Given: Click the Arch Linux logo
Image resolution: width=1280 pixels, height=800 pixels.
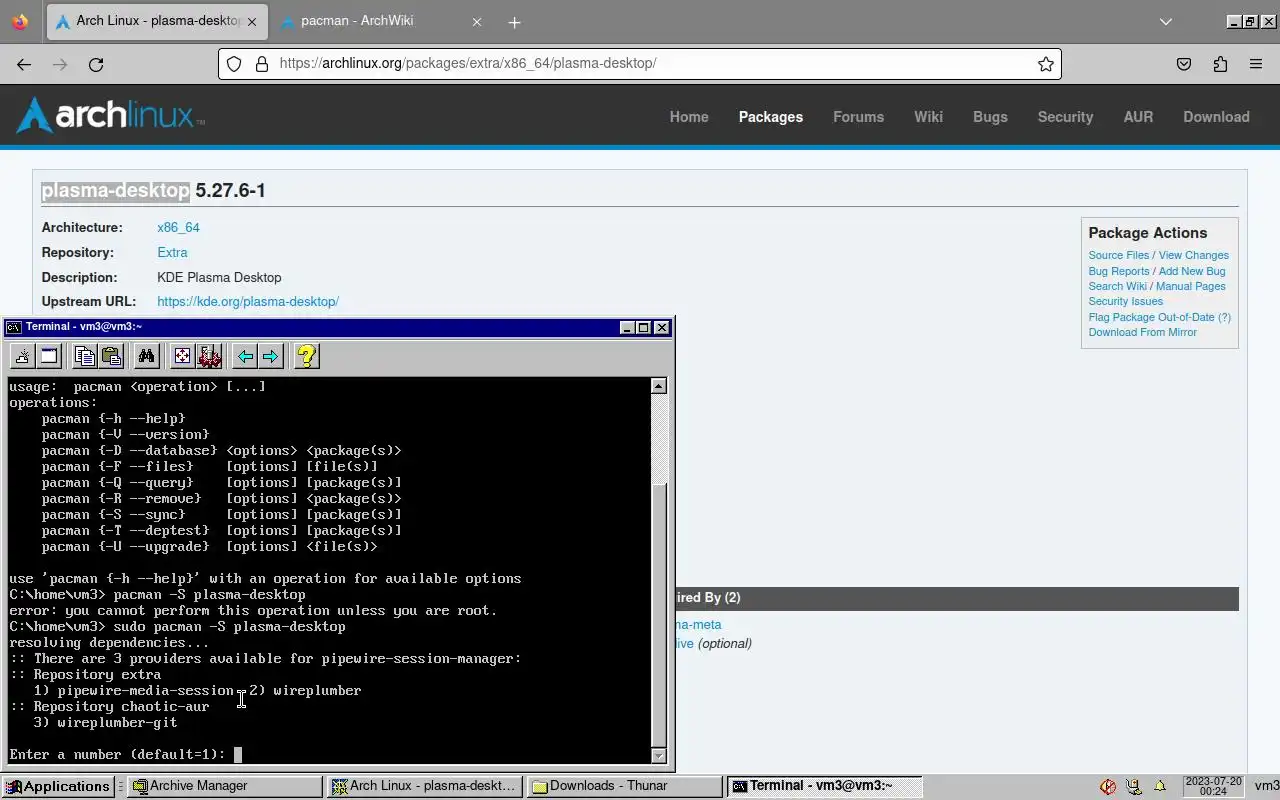Looking at the screenshot, I should [110, 116].
